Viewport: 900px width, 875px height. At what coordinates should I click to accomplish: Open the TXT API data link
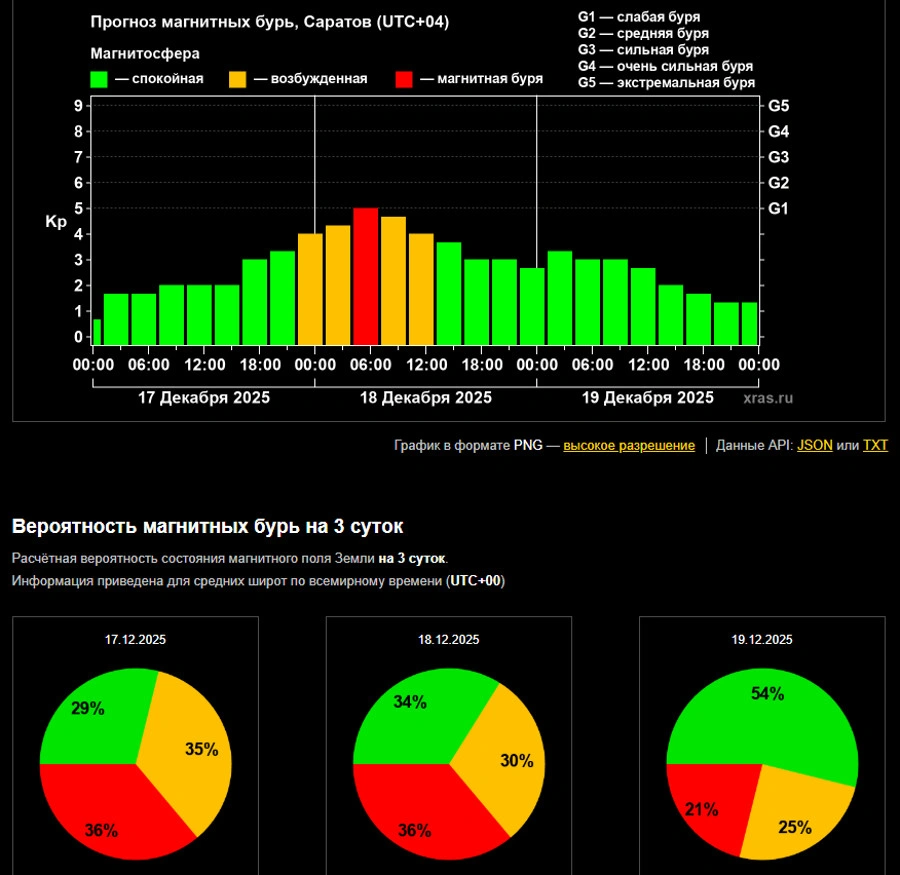(x=875, y=445)
